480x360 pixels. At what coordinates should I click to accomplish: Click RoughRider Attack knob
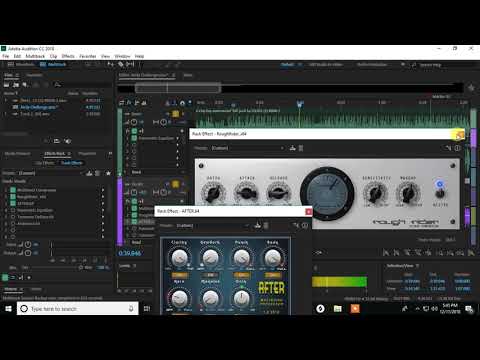click(x=246, y=193)
